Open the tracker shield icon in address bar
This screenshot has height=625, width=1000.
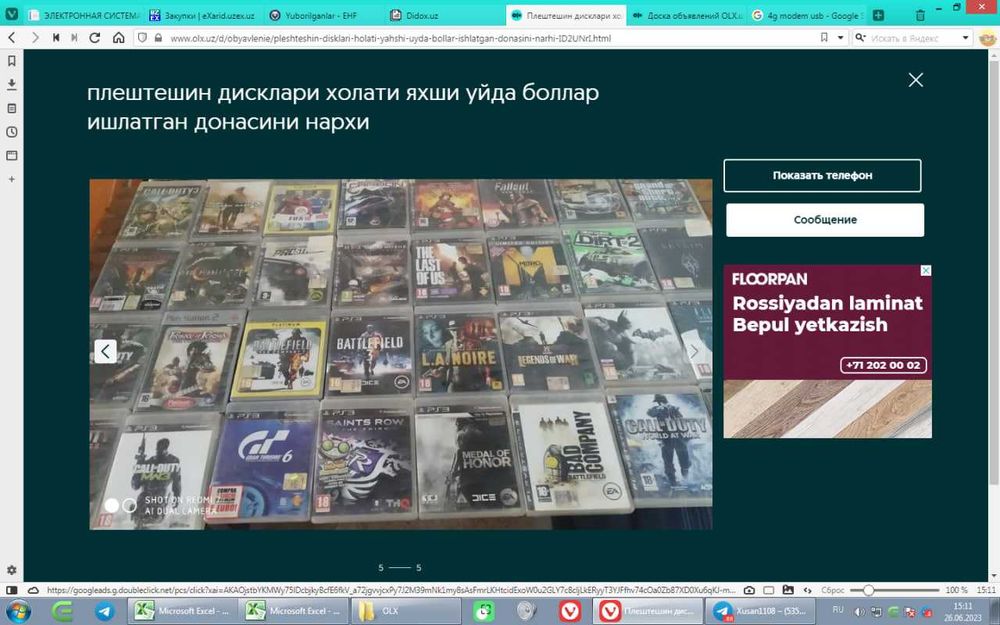[x=143, y=38]
